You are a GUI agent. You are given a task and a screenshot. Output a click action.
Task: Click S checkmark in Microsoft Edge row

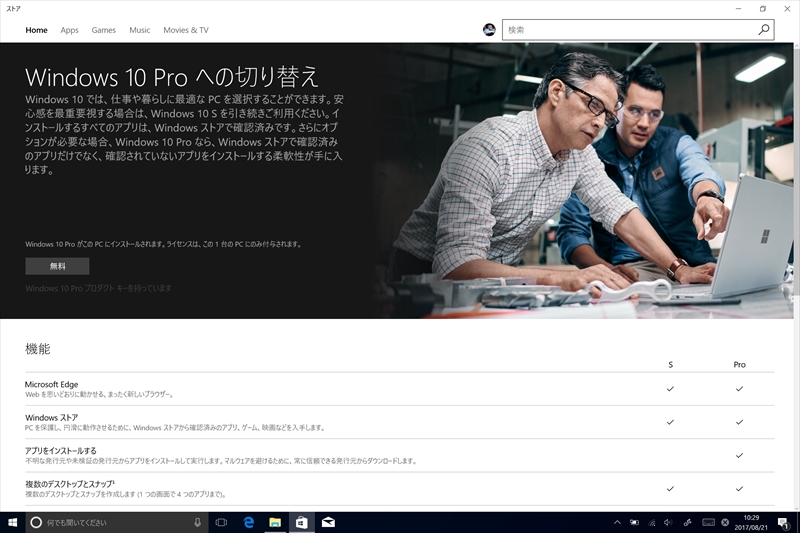pyautogui.click(x=670, y=389)
